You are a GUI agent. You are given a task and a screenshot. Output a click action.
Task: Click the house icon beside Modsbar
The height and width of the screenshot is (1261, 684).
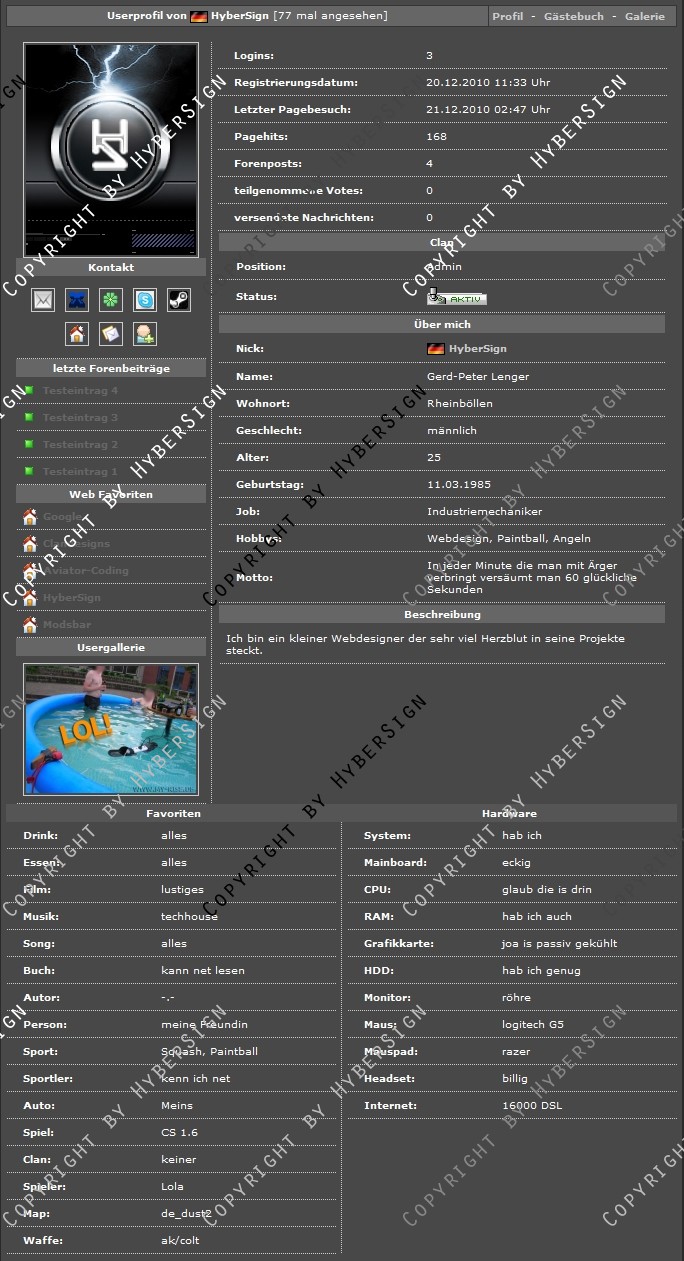[30, 625]
